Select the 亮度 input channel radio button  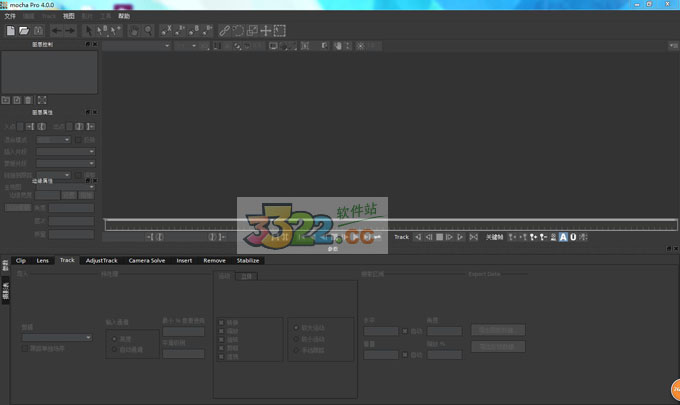[113, 338]
